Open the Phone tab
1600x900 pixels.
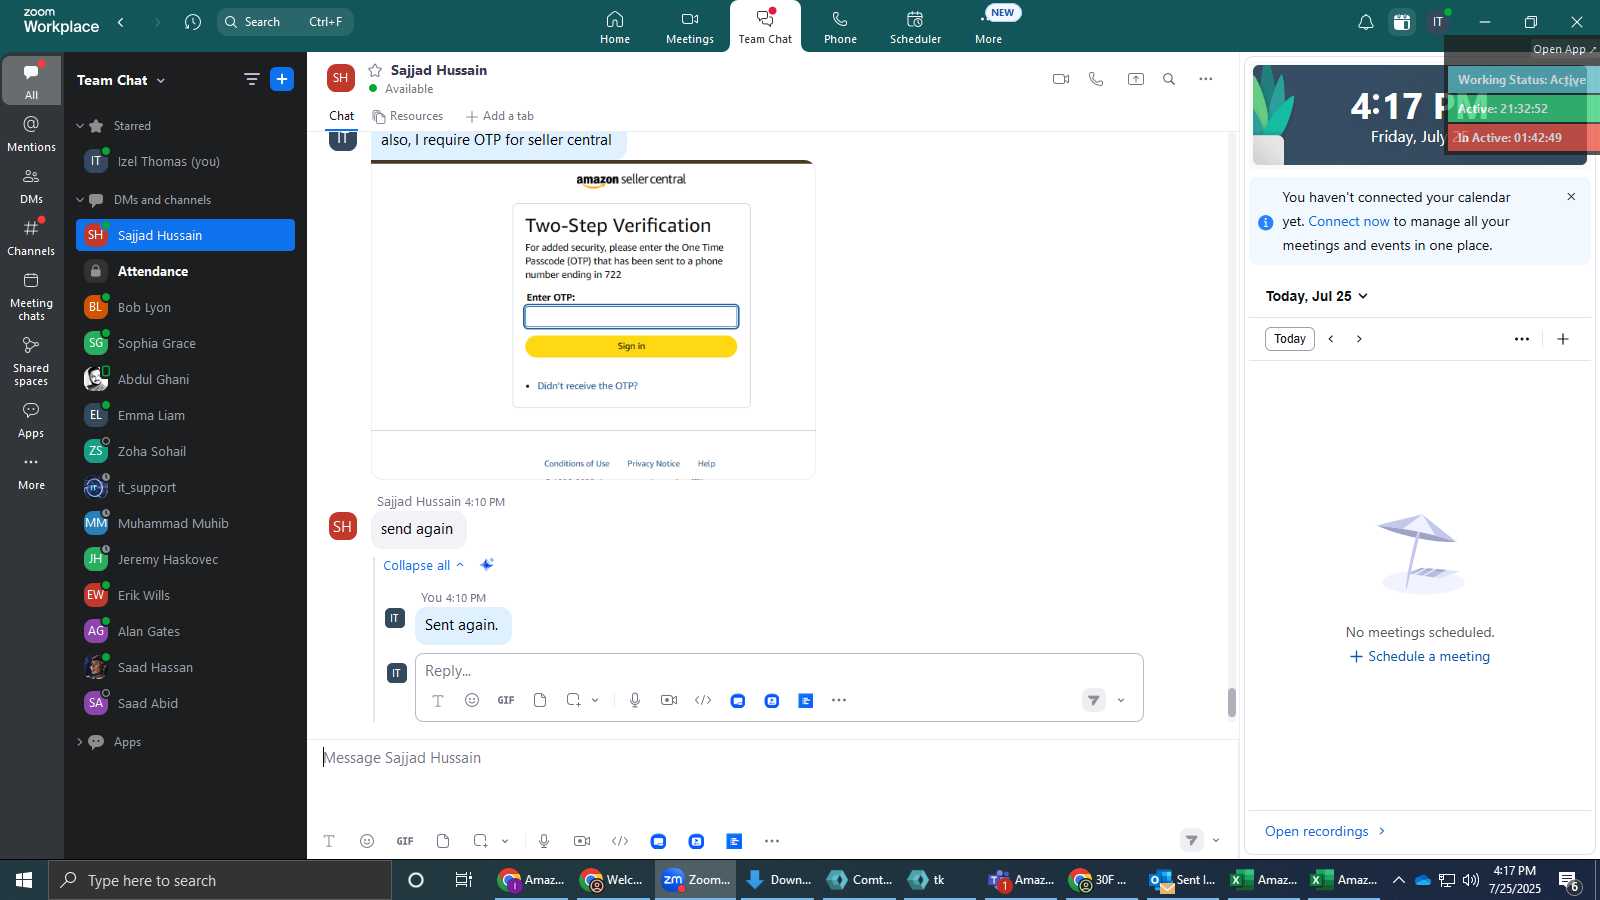coord(840,27)
